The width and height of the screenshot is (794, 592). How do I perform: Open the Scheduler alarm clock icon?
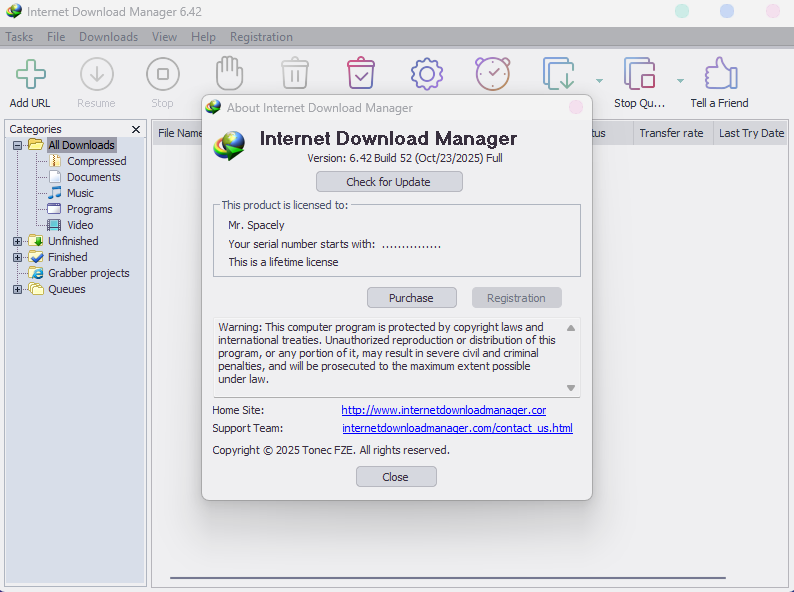492,74
